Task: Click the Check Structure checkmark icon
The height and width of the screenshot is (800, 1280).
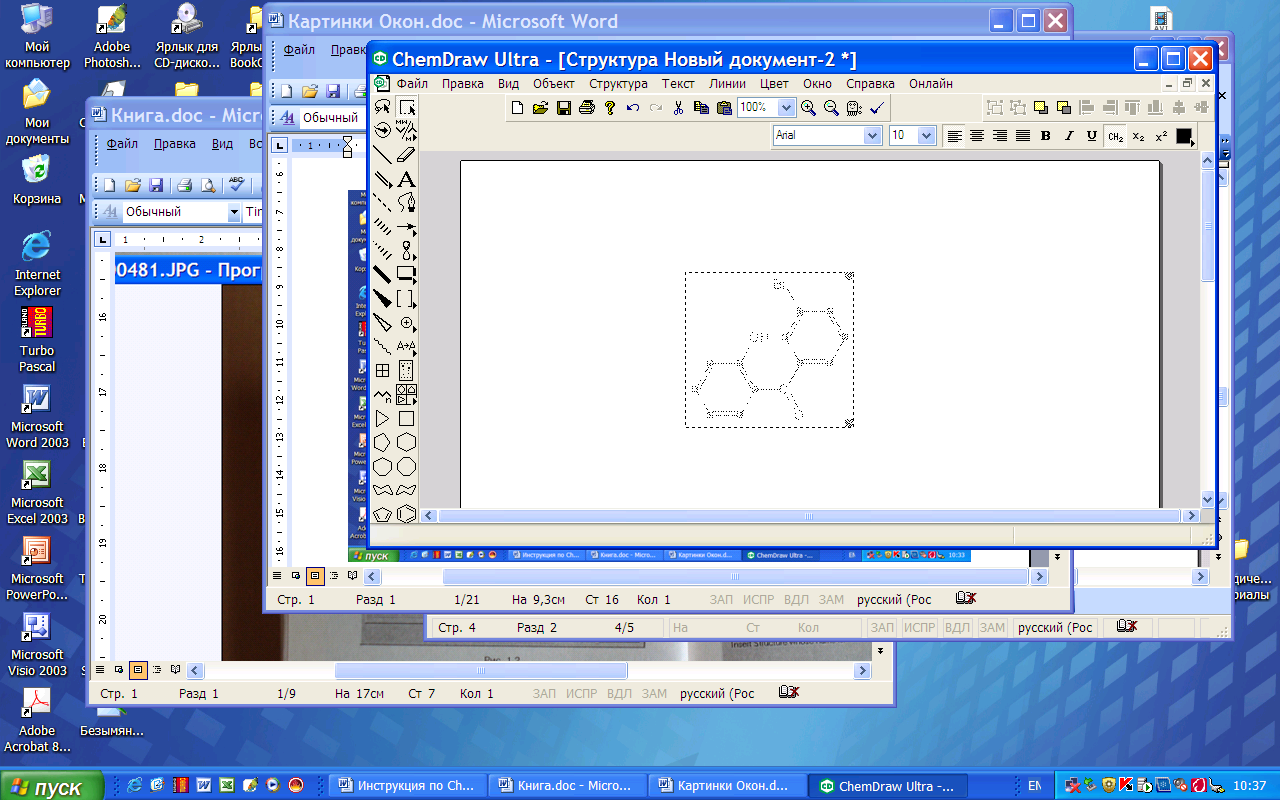Action: coord(876,108)
